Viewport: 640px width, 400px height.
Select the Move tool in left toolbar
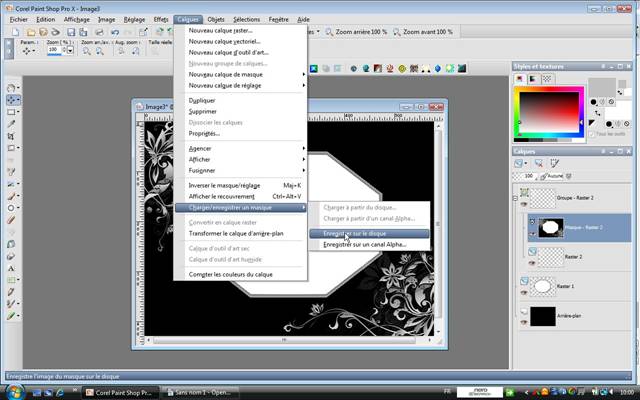click(x=12, y=100)
